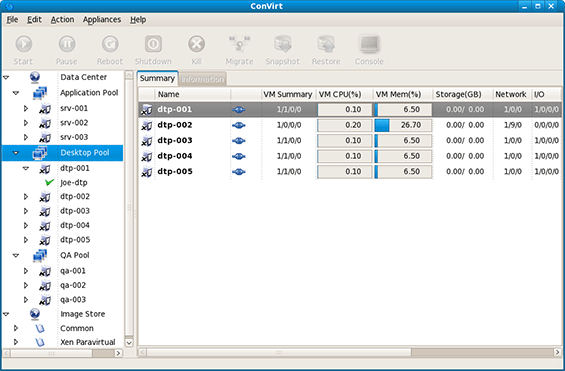Image resolution: width=565 pixels, height=371 pixels.
Task: Expand the srv-003 tree node
Action: tap(26, 137)
